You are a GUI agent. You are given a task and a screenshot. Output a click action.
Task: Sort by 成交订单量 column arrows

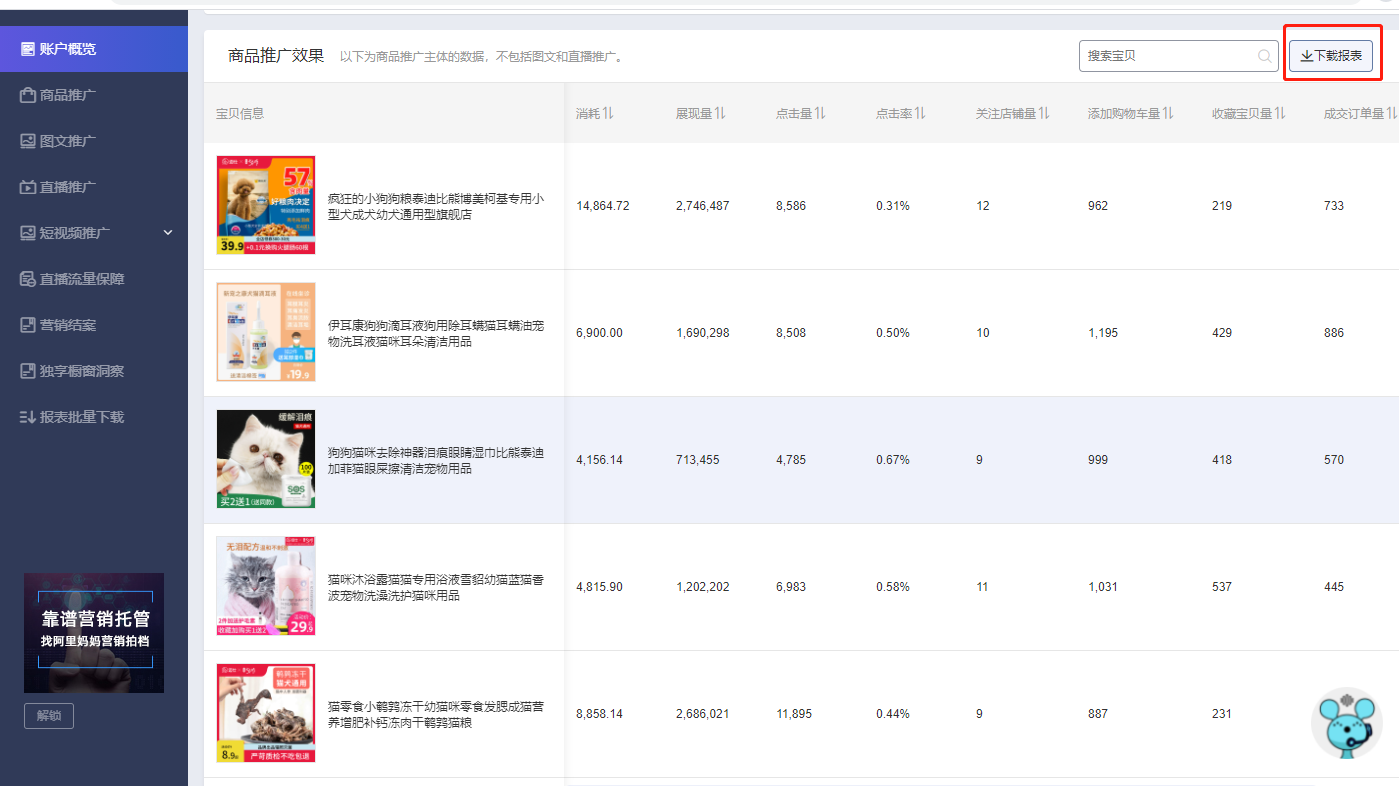[1392, 114]
